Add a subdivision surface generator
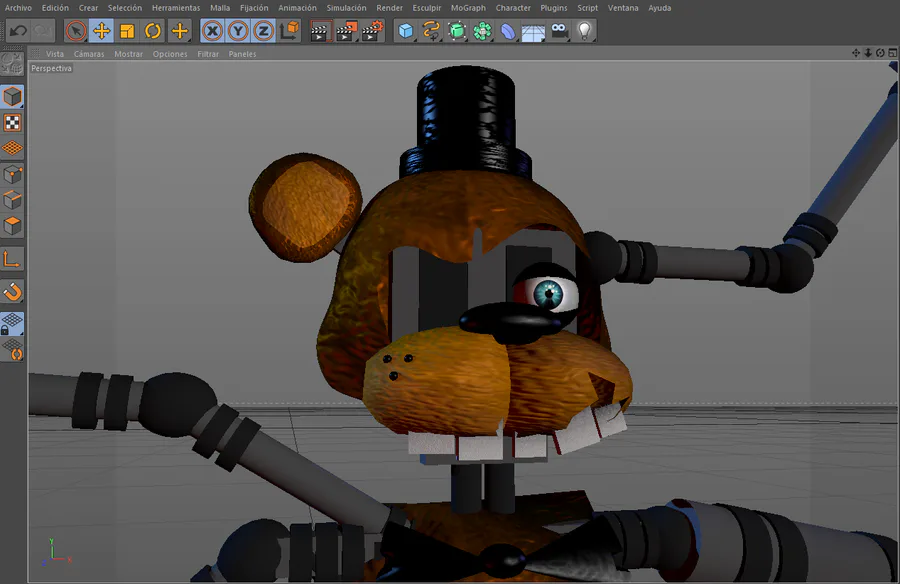Image resolution: width=900 pixels, height=584 pixels. click(457, 31)
